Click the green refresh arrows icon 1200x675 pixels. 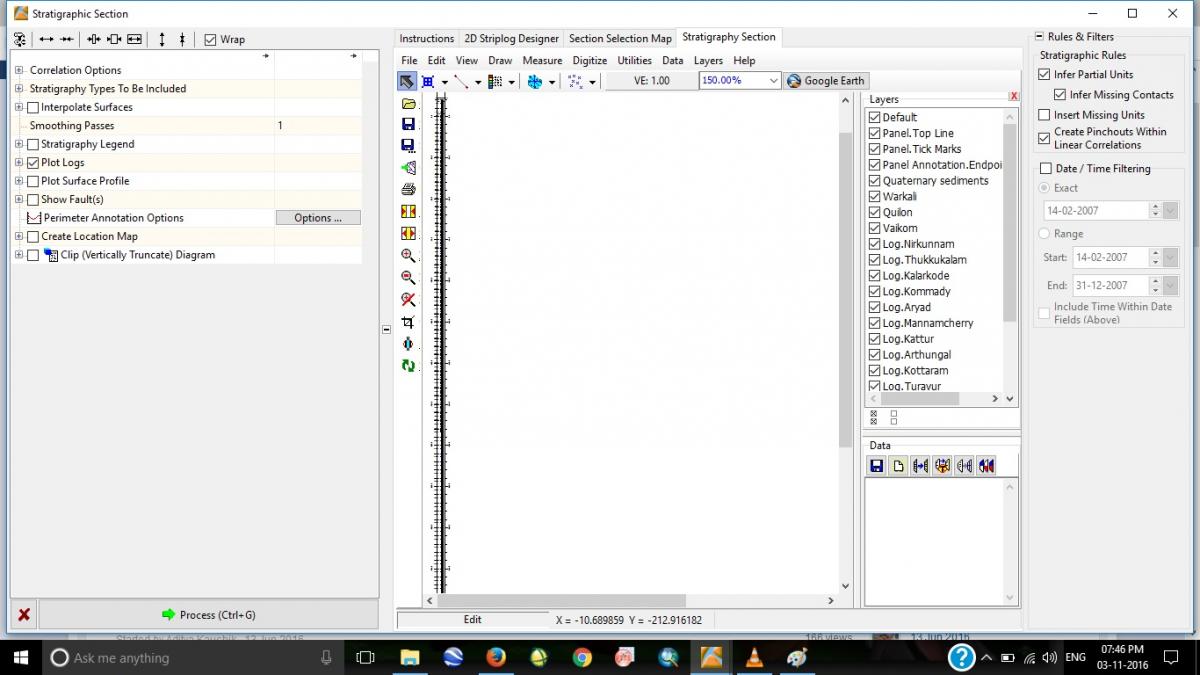tap(408, 366)
